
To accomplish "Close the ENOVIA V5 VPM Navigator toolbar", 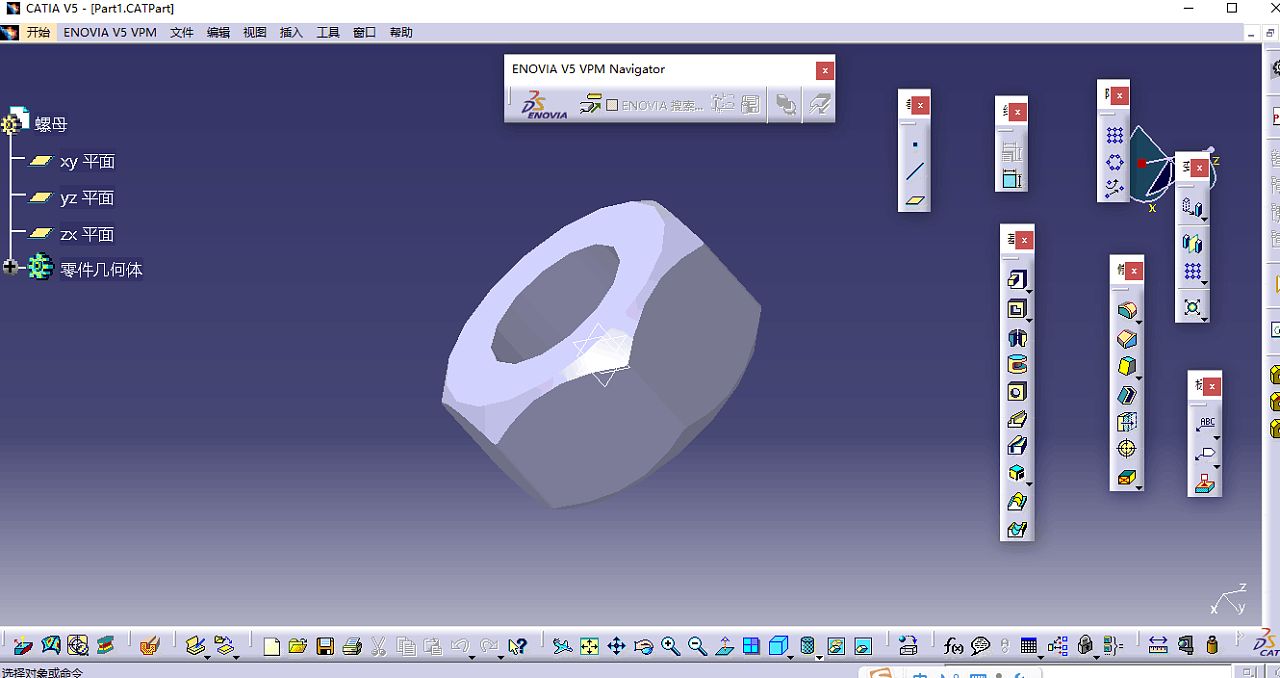I will click(x=824, y=70).
